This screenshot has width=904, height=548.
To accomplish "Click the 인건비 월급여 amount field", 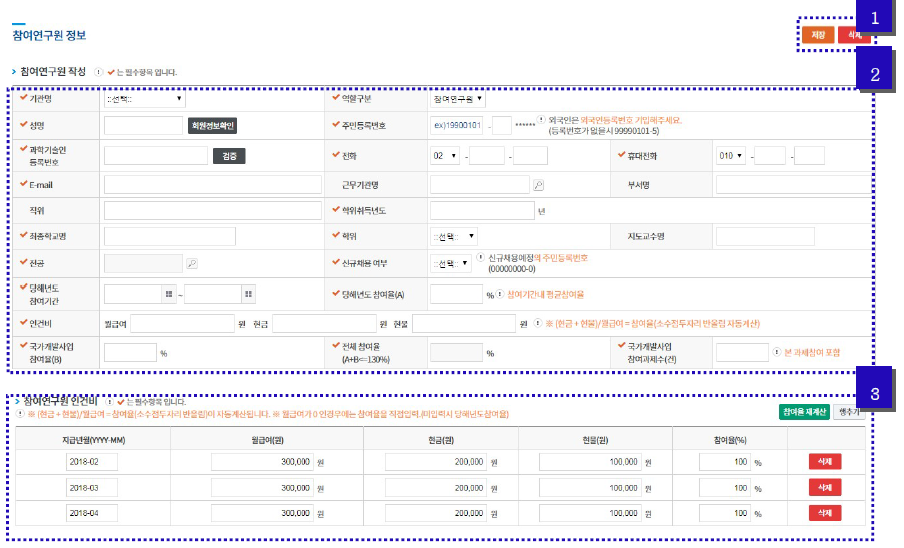I will (183, 324).
